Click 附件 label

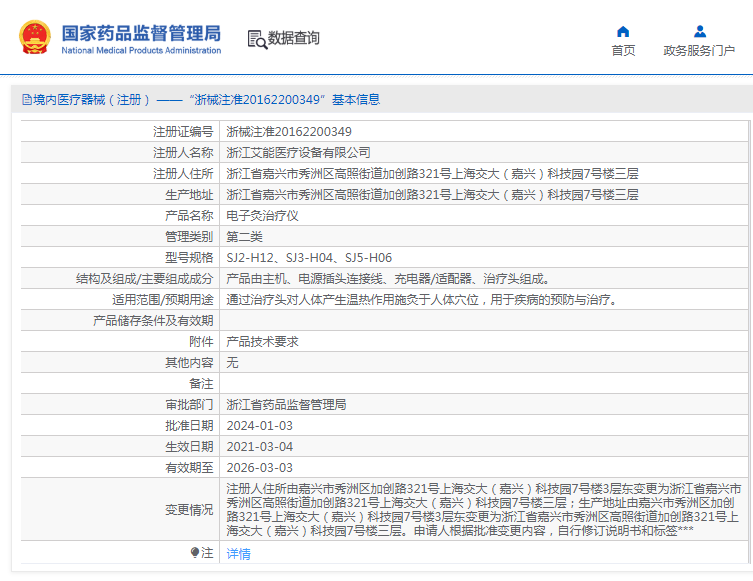coord(201,342)
